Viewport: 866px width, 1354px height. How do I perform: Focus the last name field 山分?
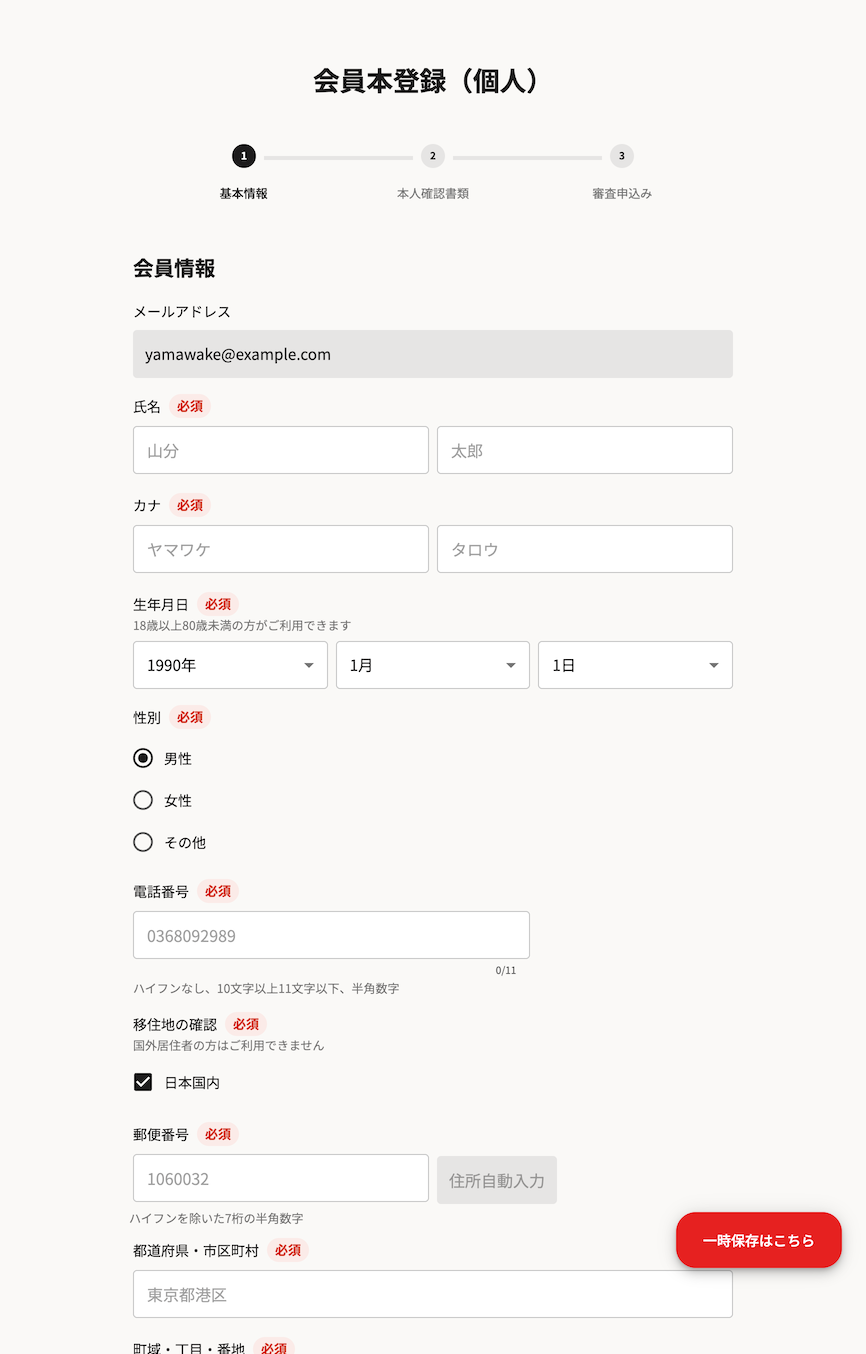click(281, 450)
